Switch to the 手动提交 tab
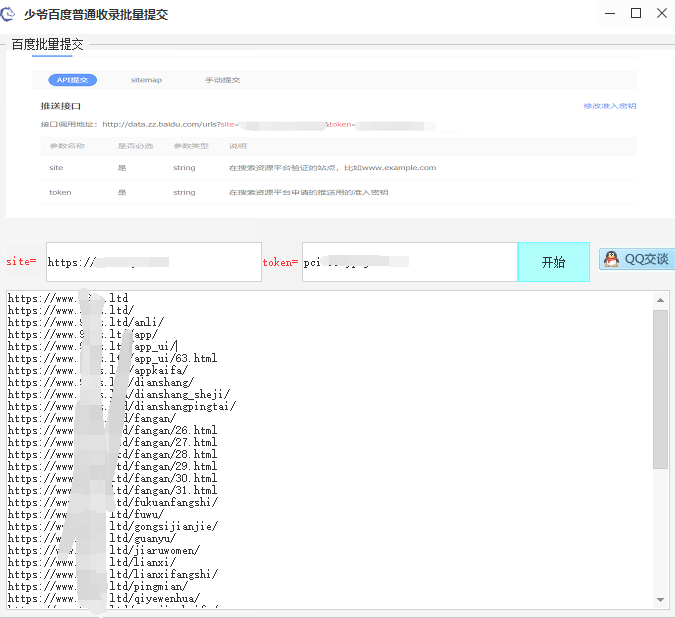 (223, 80)
